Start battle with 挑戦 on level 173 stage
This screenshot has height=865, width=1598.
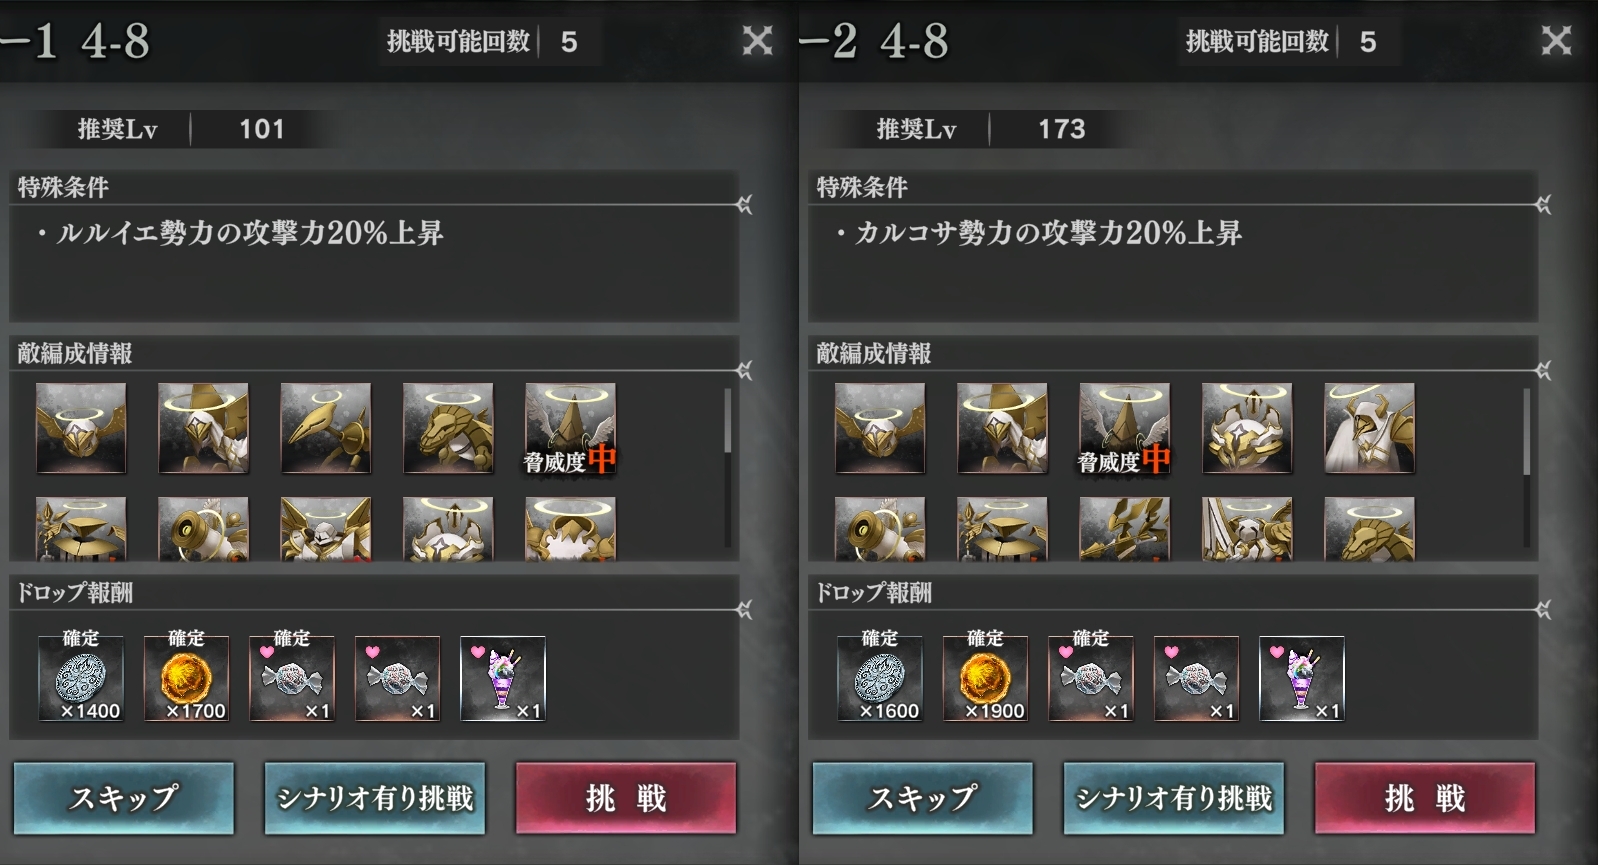click(x=1425, y=798)
